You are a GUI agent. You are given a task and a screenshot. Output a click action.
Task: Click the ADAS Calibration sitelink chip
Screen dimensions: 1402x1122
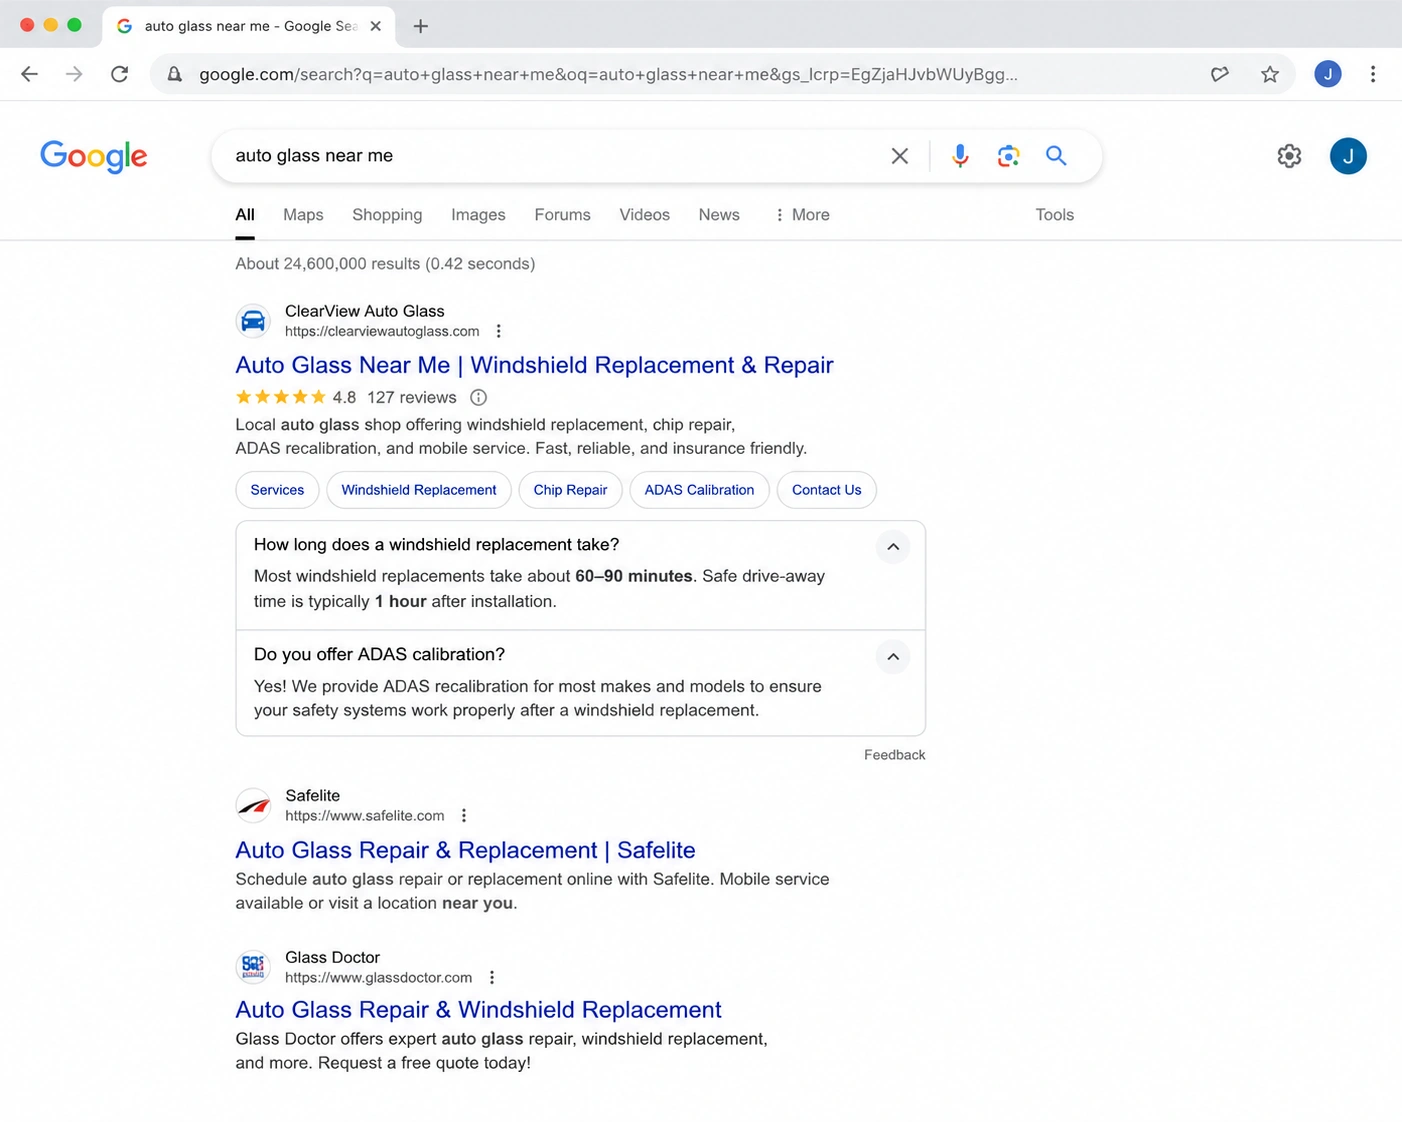click(699, 490)
